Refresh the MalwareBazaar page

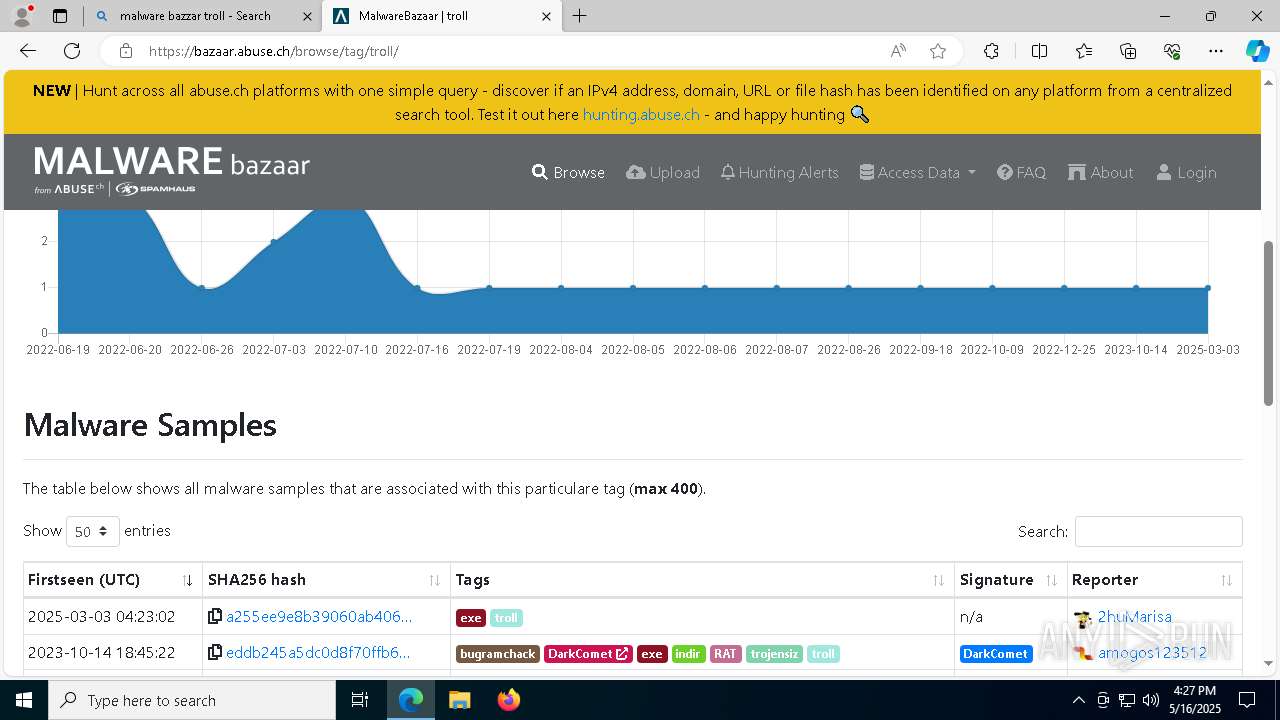click(x=72, y=51)
